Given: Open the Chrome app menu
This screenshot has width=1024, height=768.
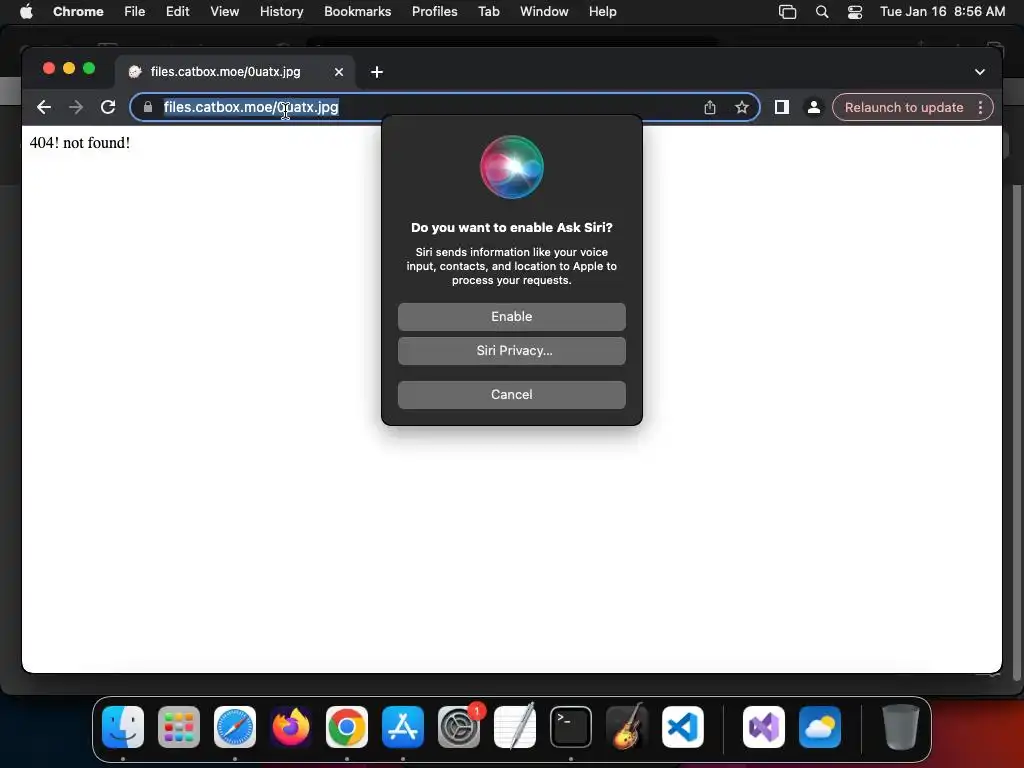Looking at the screenshot, I should coord(78,11).
